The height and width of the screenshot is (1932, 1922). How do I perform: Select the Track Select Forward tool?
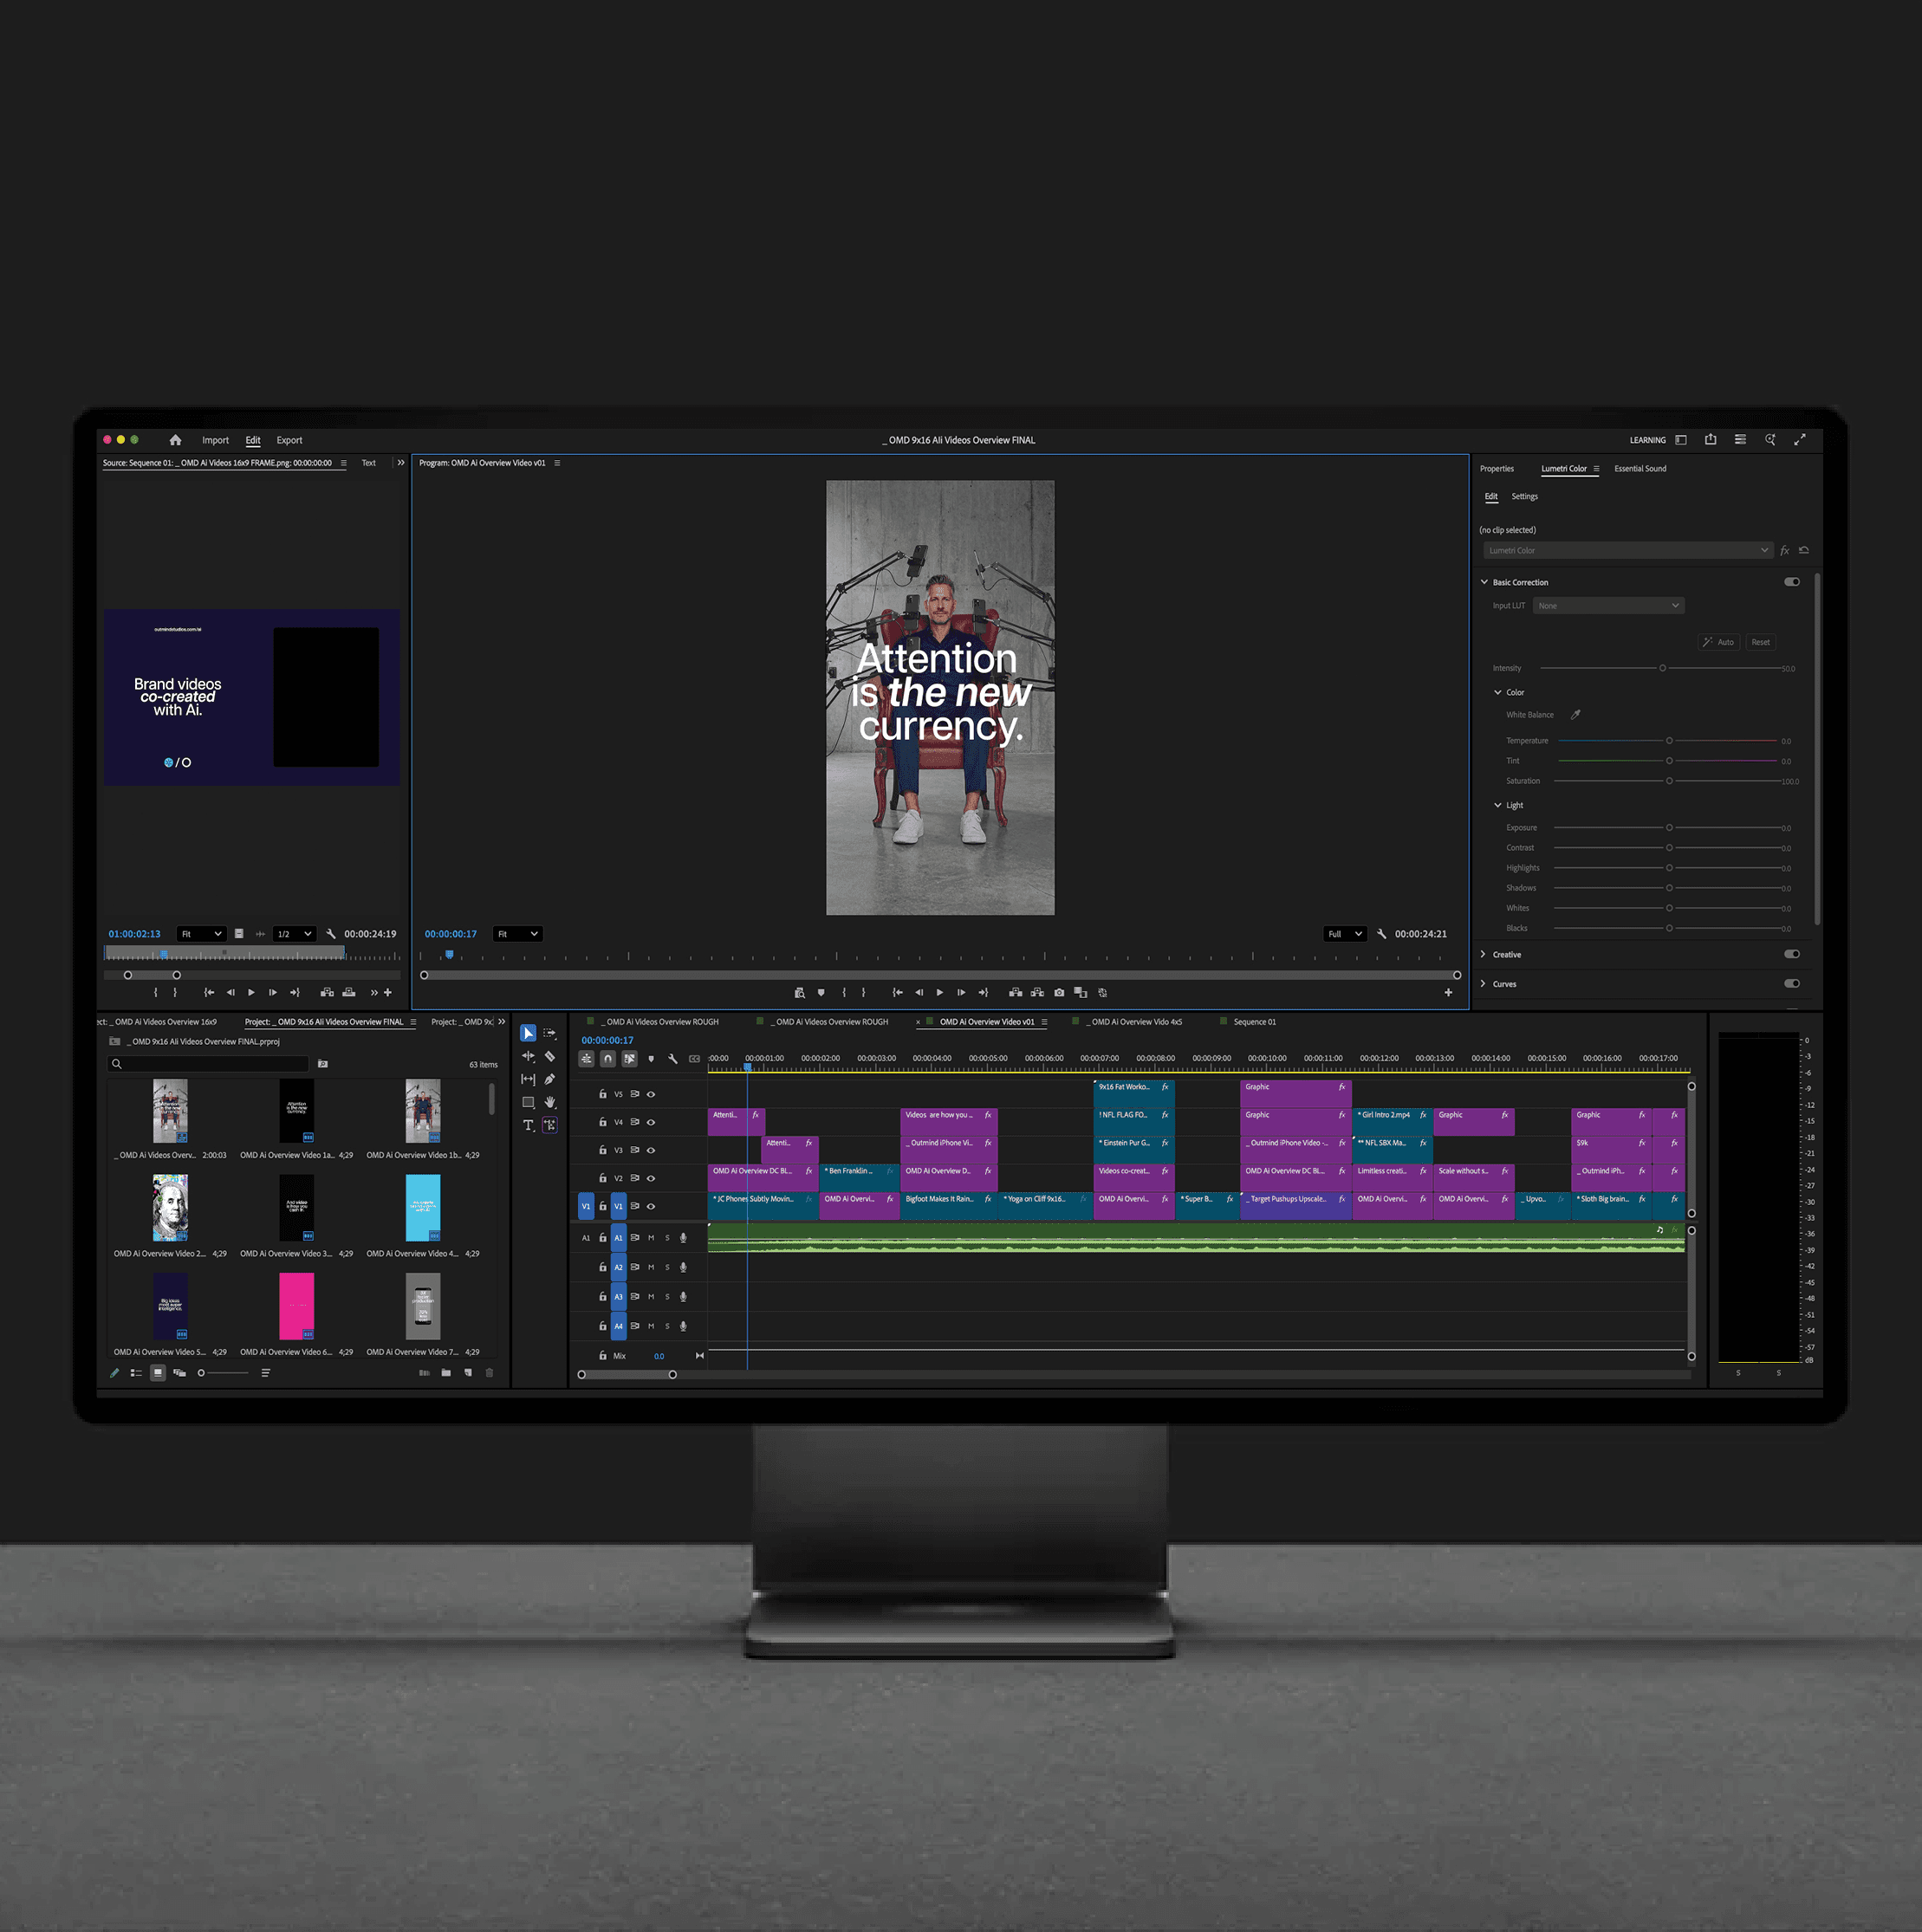550,1033
